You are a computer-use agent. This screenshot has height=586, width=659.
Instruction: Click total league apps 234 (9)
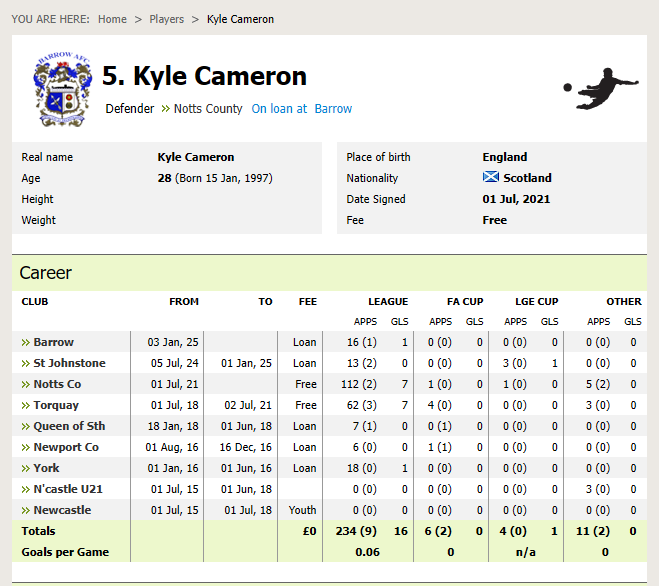356,531
